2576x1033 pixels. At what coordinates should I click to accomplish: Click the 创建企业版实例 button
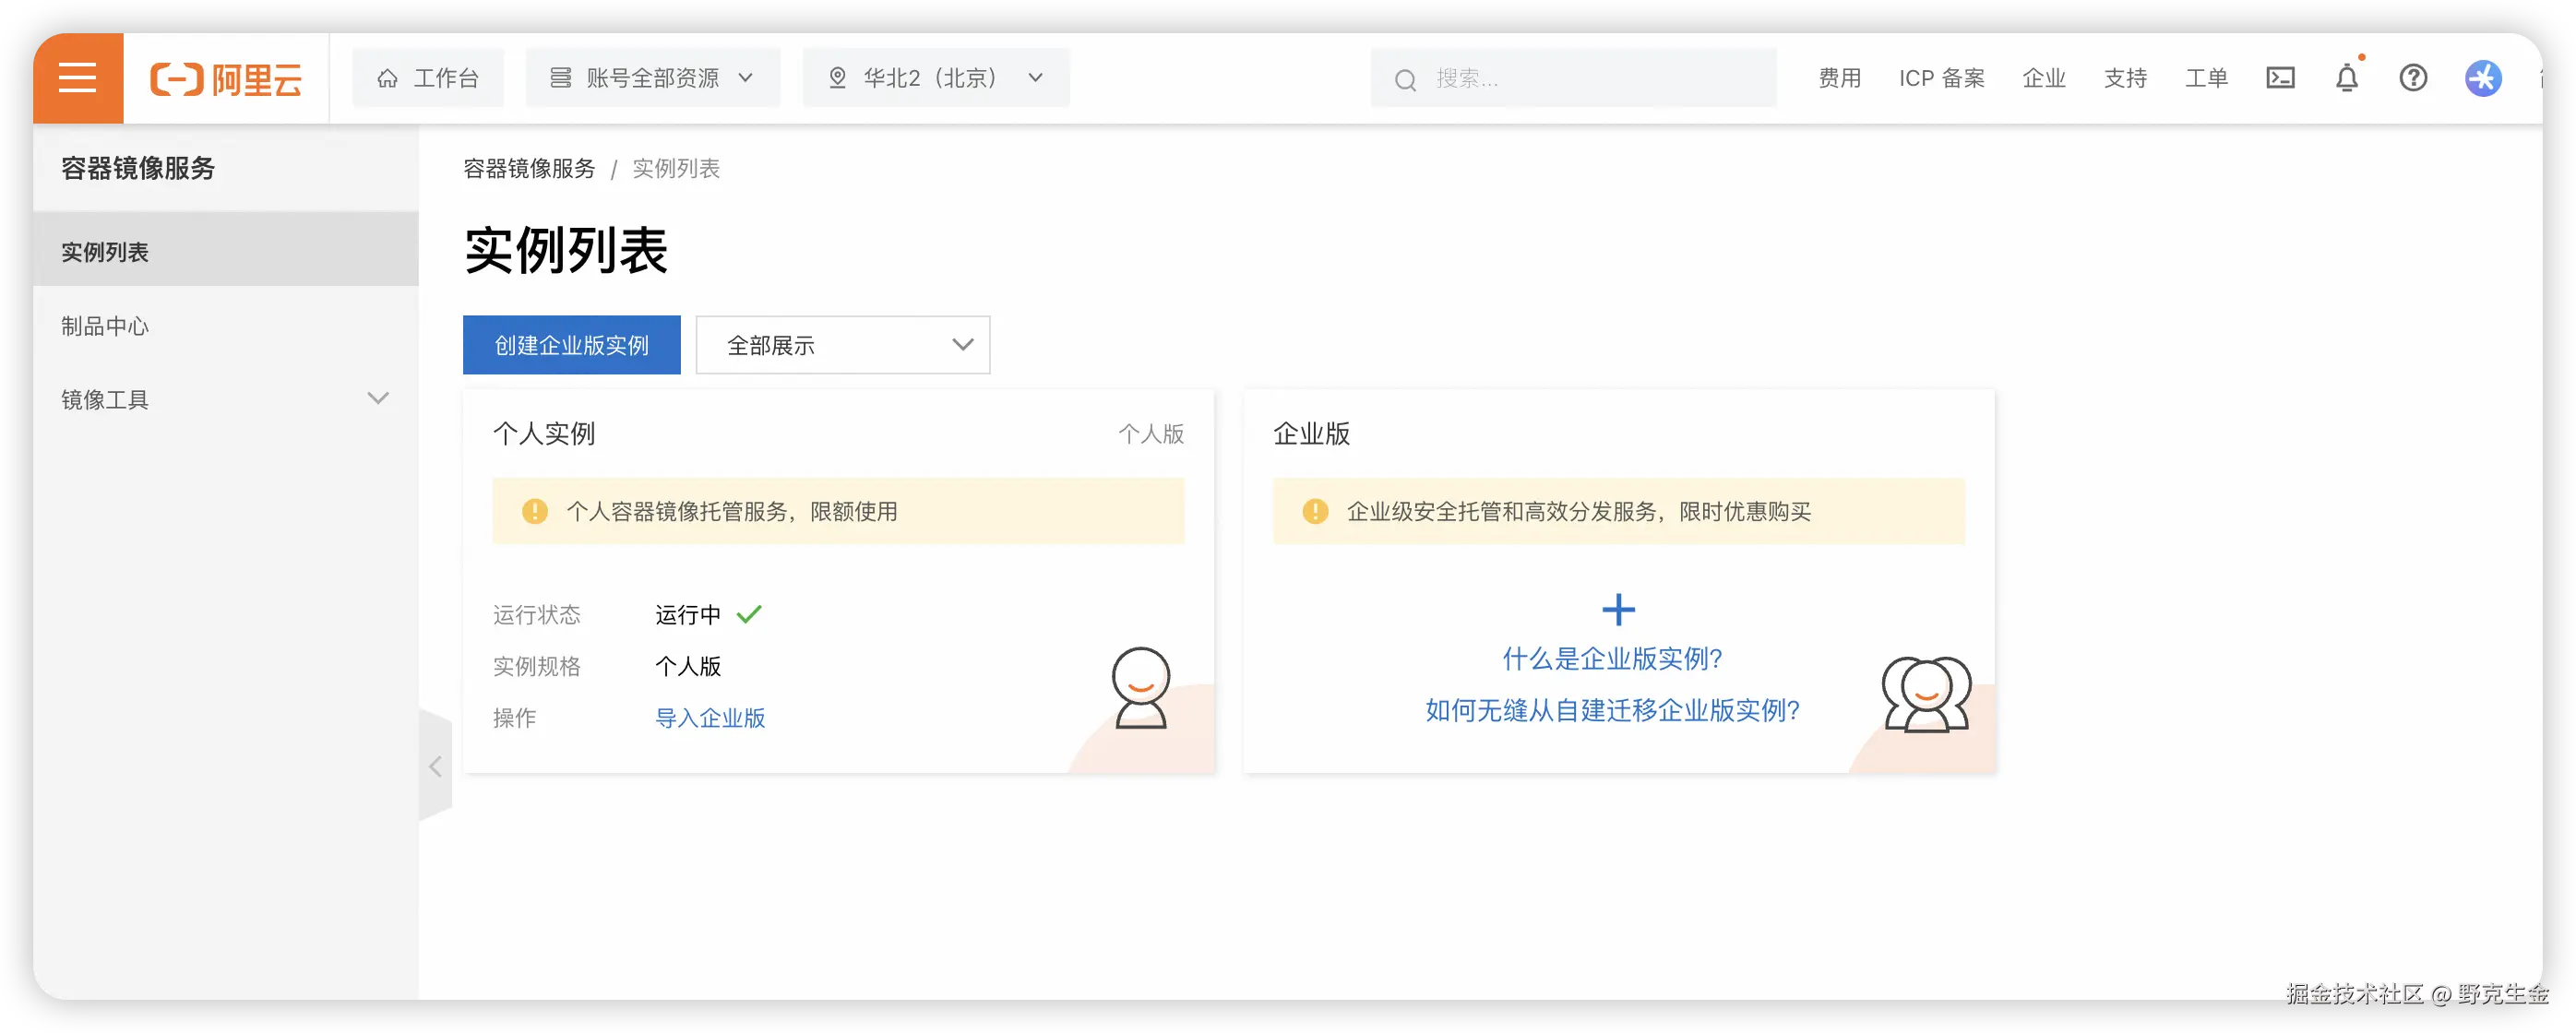[x=571, y=345]
